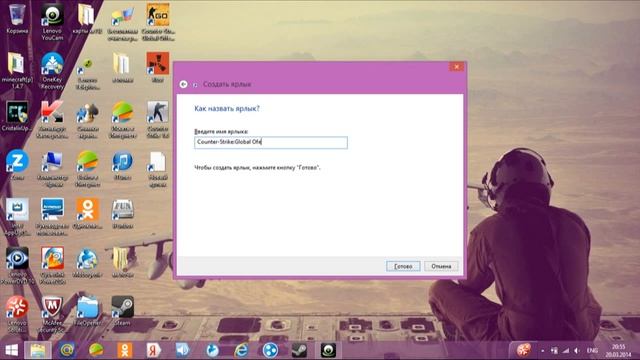This screenshot has width=640, height=360.
Task: Click the speaker application taskbar icon
Action: coord(182,350)
